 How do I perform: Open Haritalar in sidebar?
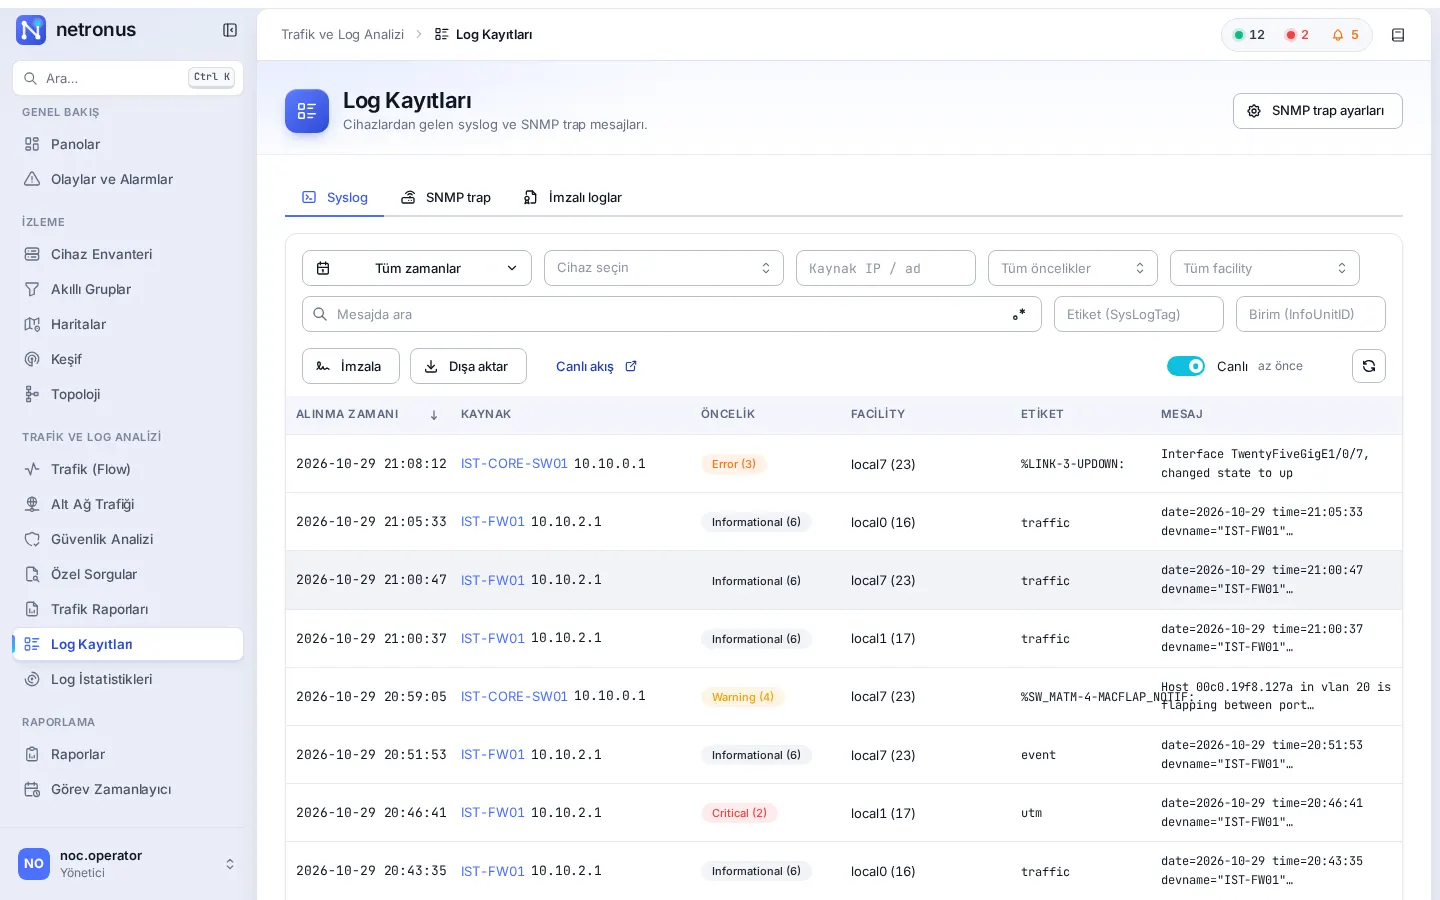pos(128,324)
